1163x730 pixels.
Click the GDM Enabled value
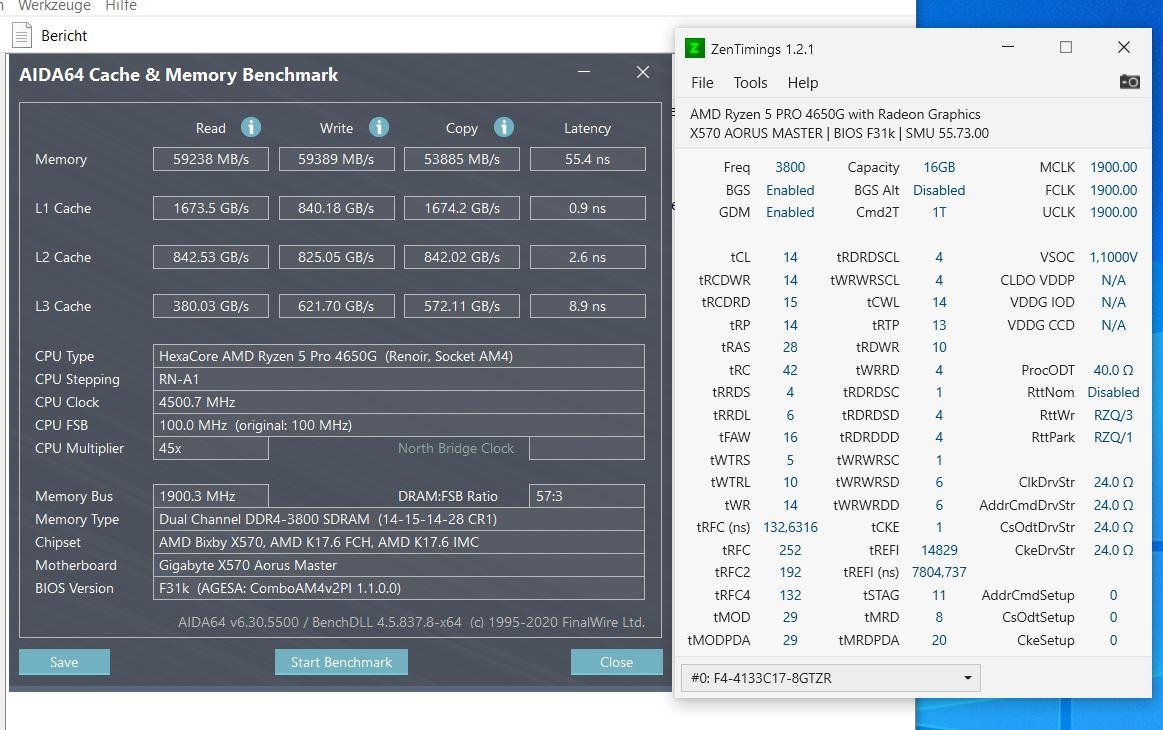click(790, 212)
